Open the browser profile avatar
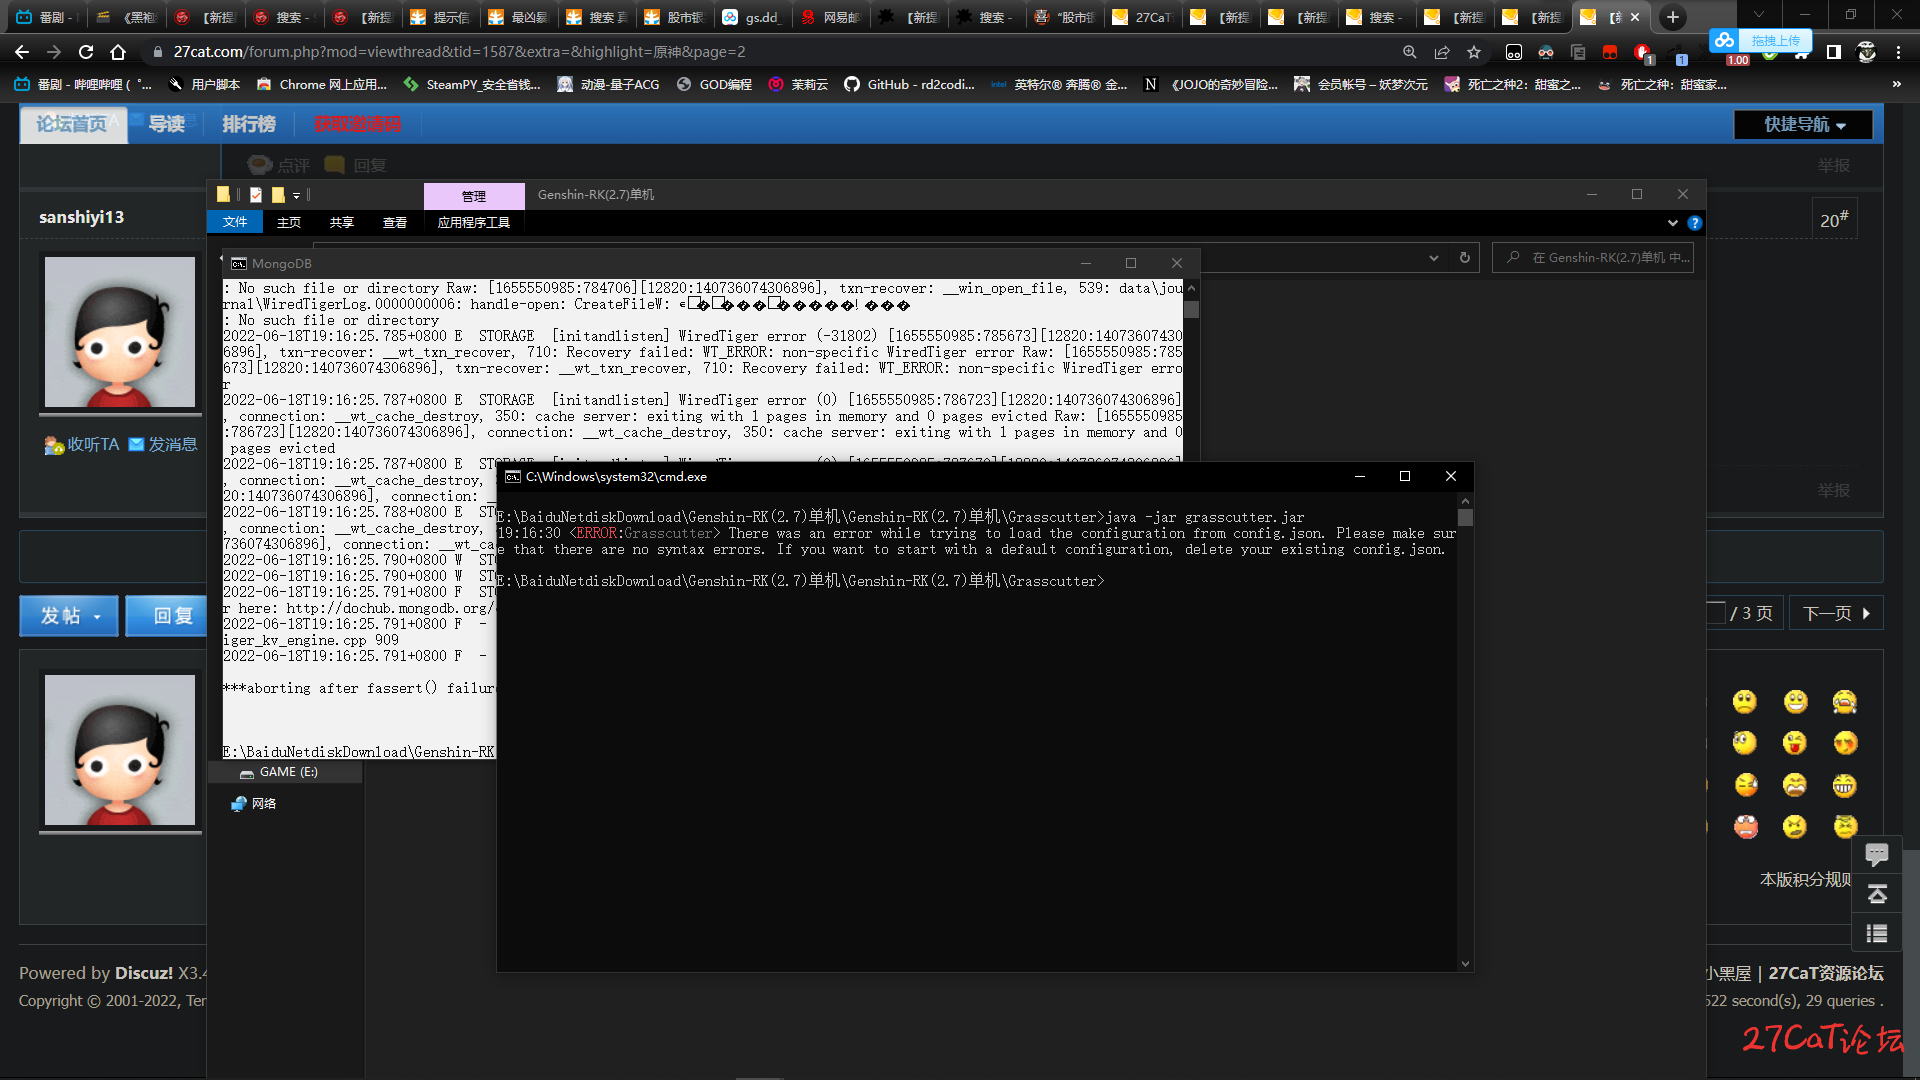Screen dimensions: 1920x1080 1866,52
